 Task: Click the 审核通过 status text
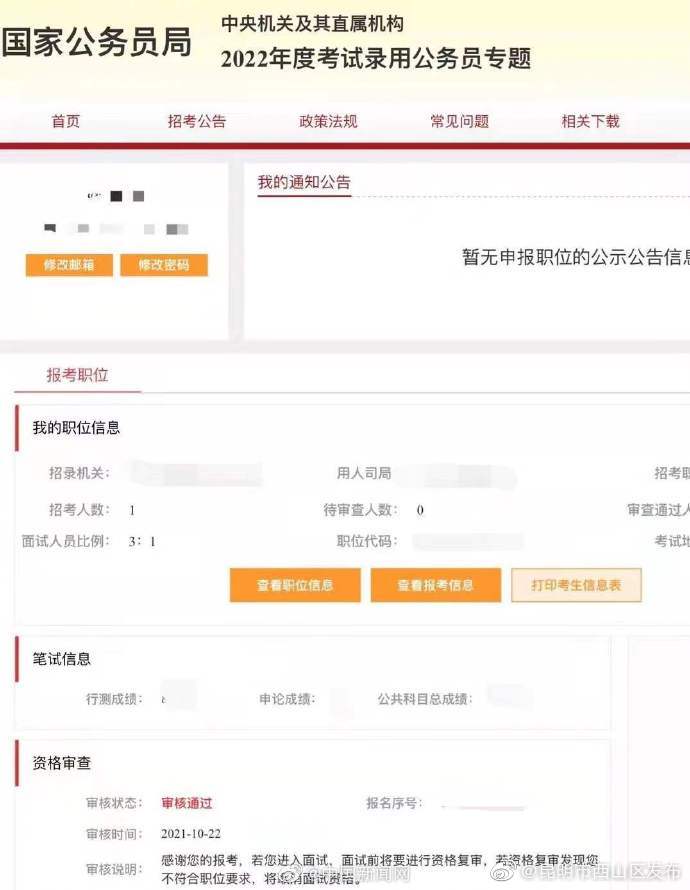coord(187,803)
